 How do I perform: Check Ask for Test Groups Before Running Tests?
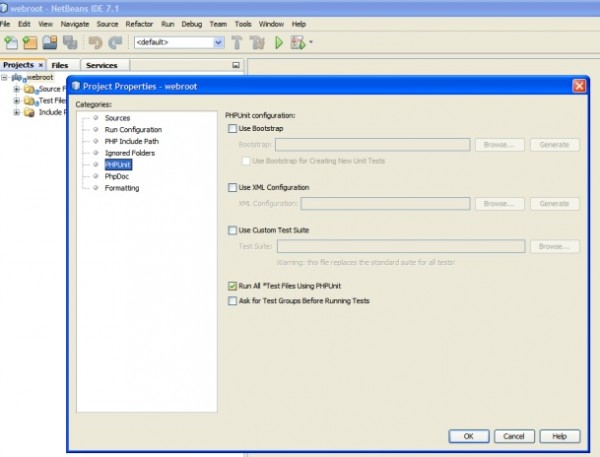click(x=232, y=301)
